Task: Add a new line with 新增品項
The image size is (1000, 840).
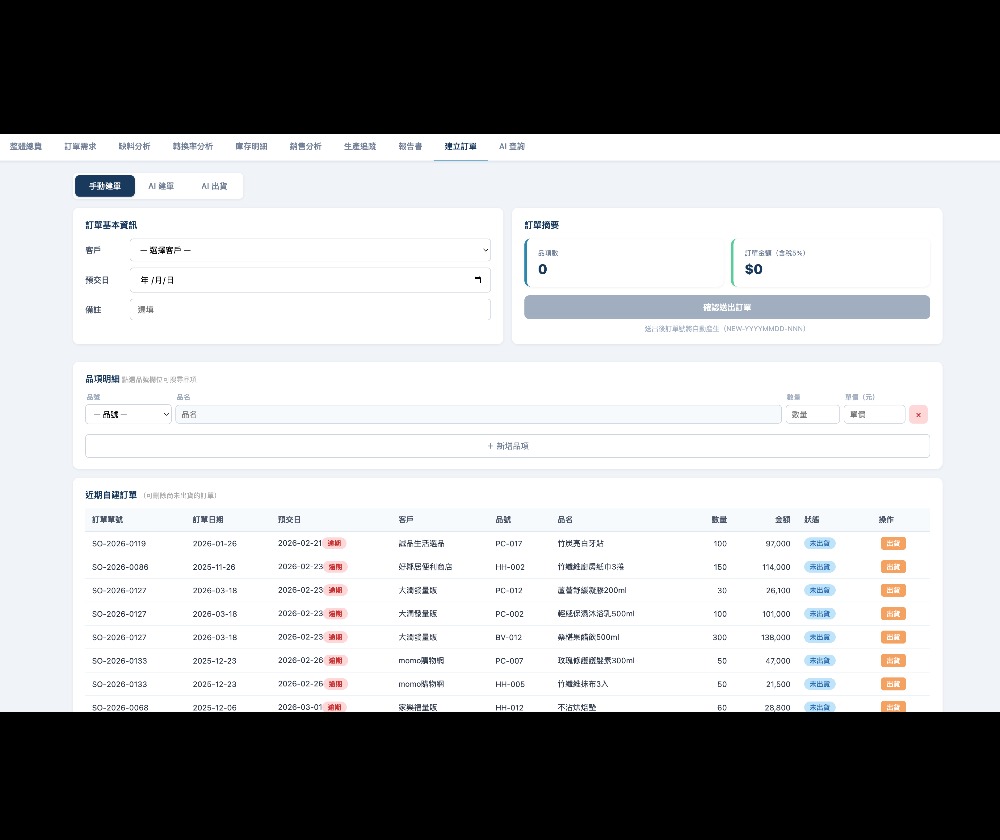Action: click(x=507, y=446)
